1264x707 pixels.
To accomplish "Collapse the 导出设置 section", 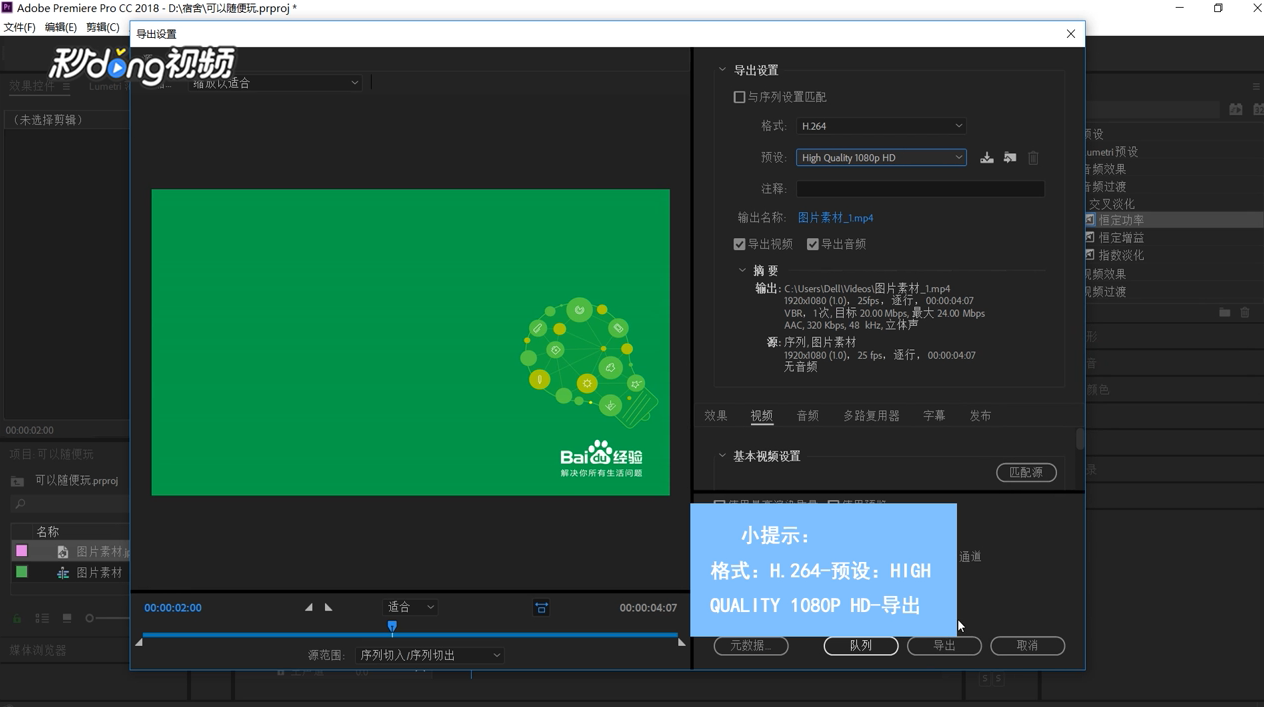I will pos(722,70).
